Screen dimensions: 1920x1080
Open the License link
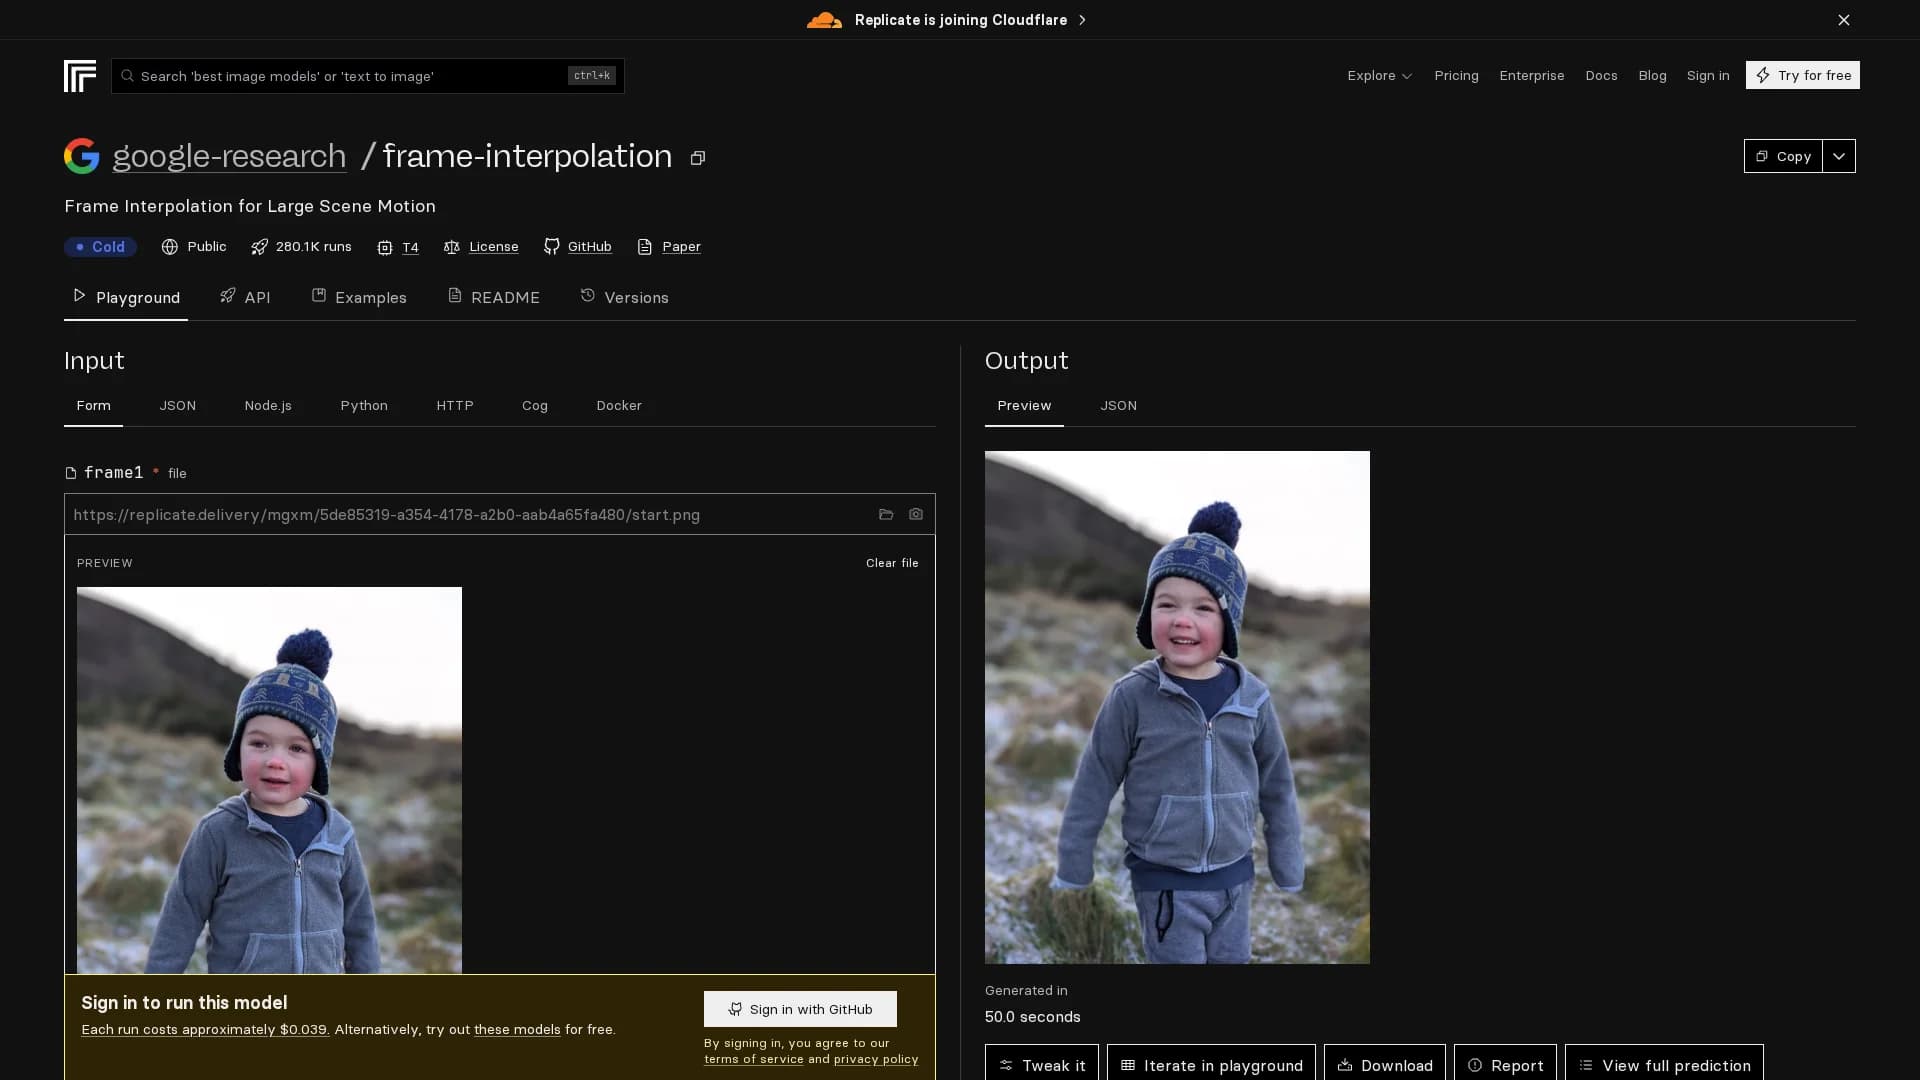(494, 247)
